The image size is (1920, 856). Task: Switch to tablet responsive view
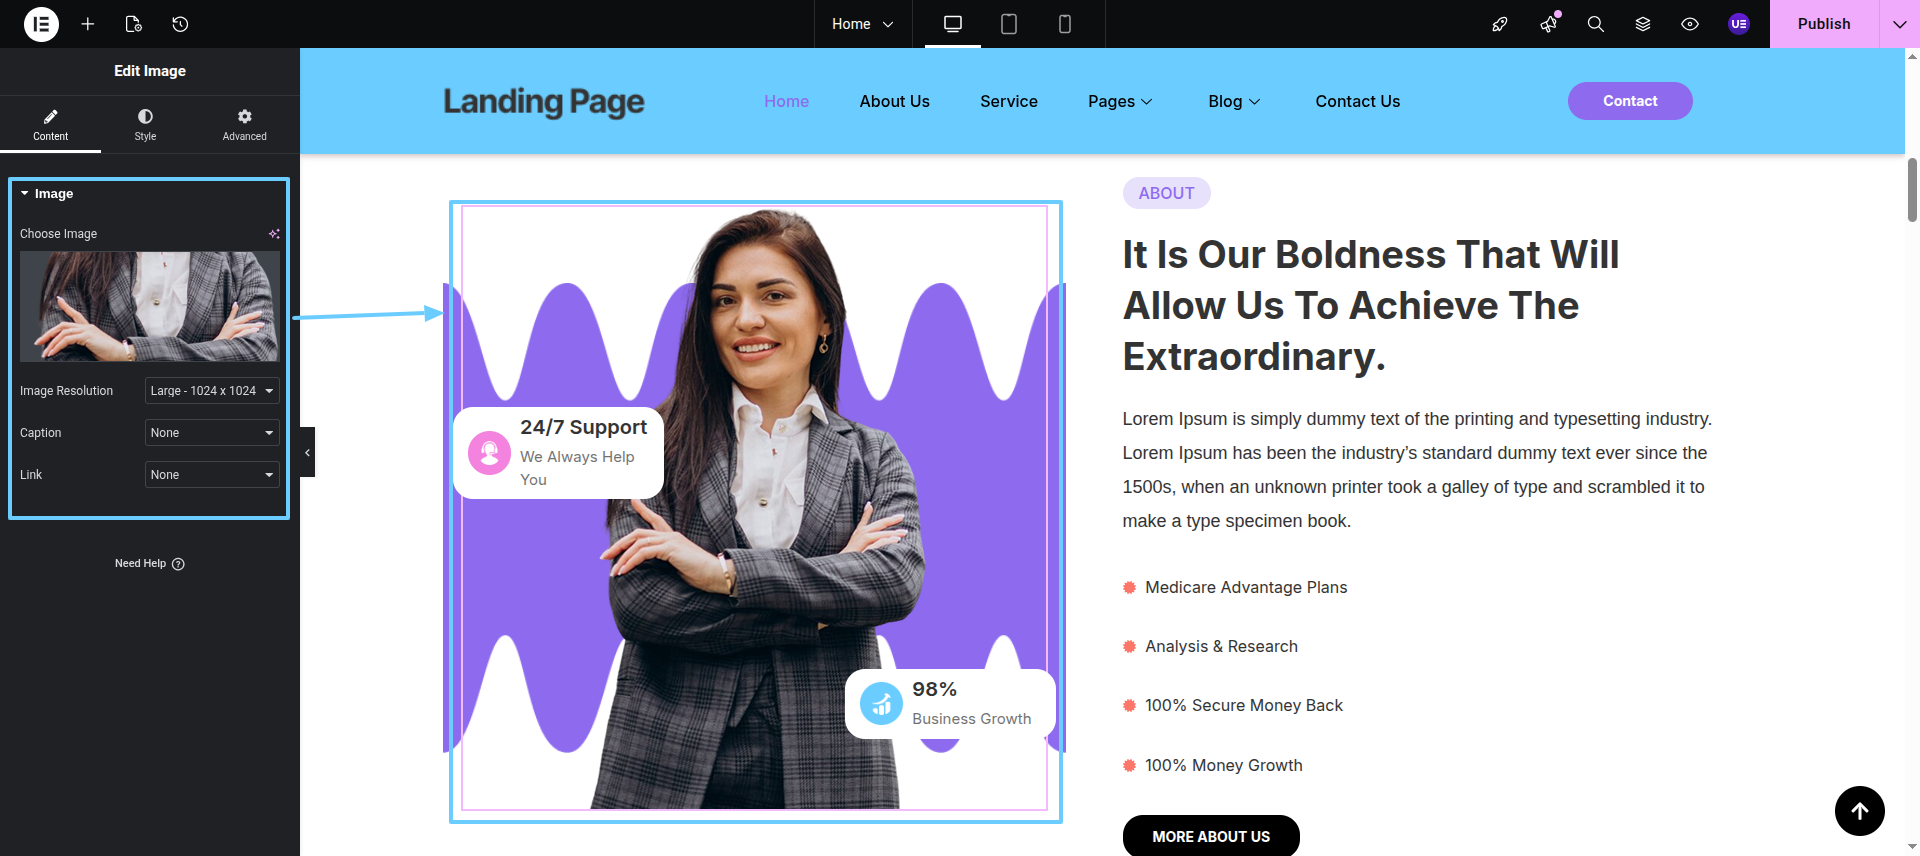click(1009, 24)
